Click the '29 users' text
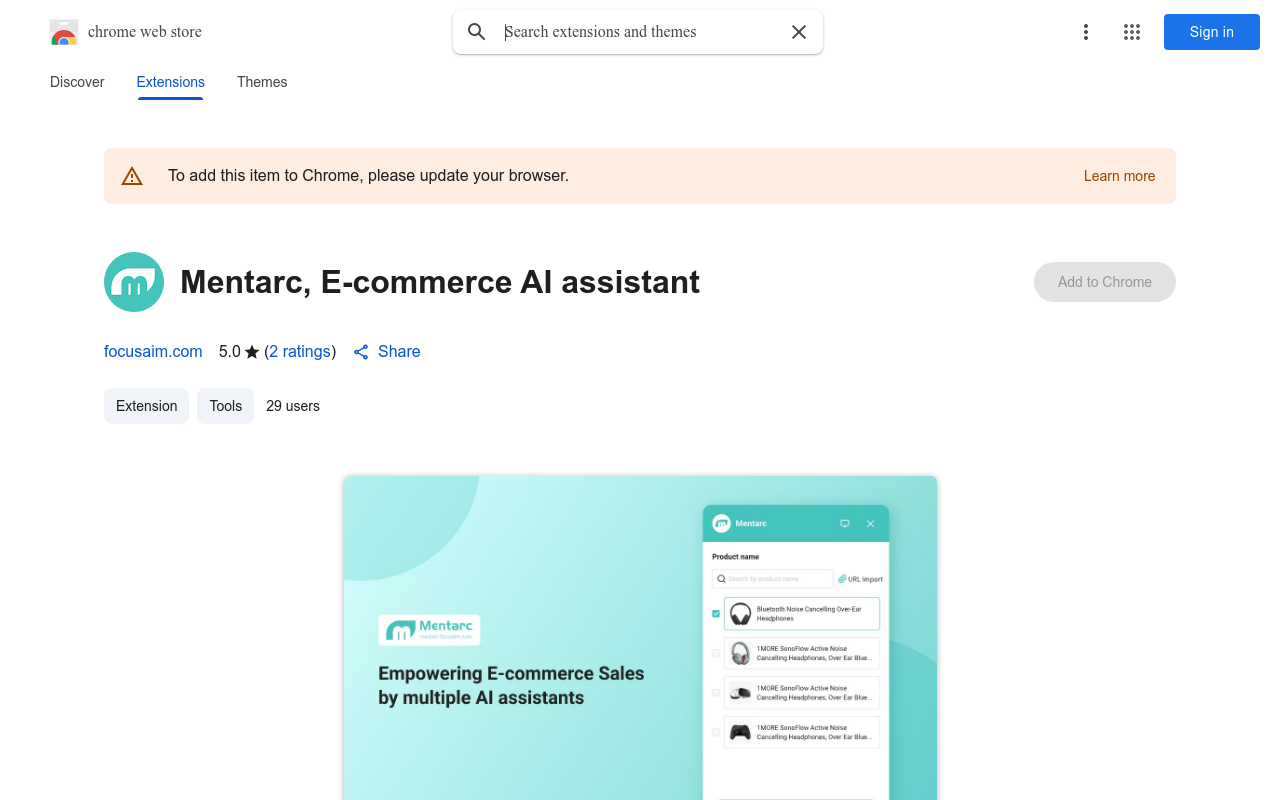The width and height of the screenshot is (1280, 800). point(293,406)
